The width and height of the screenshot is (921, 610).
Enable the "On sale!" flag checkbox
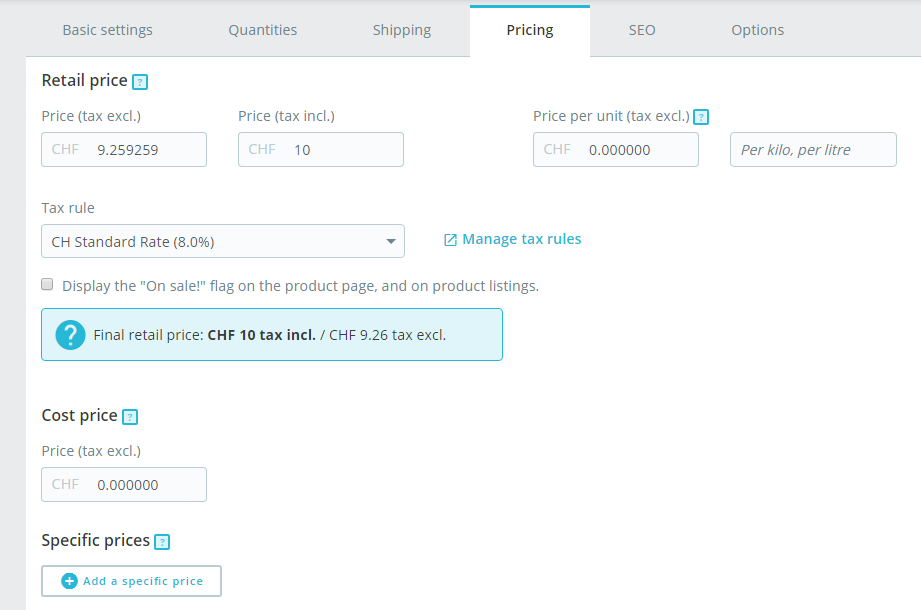point(47,285)
